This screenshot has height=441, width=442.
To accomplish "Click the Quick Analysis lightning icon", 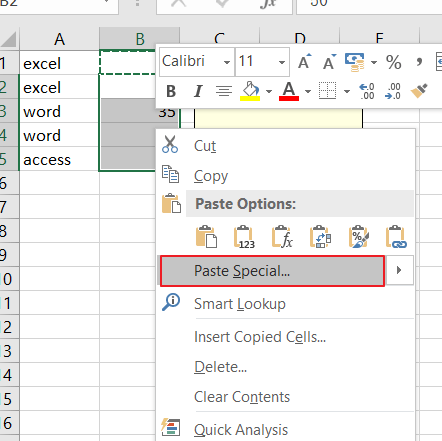I will click(171, 427).
